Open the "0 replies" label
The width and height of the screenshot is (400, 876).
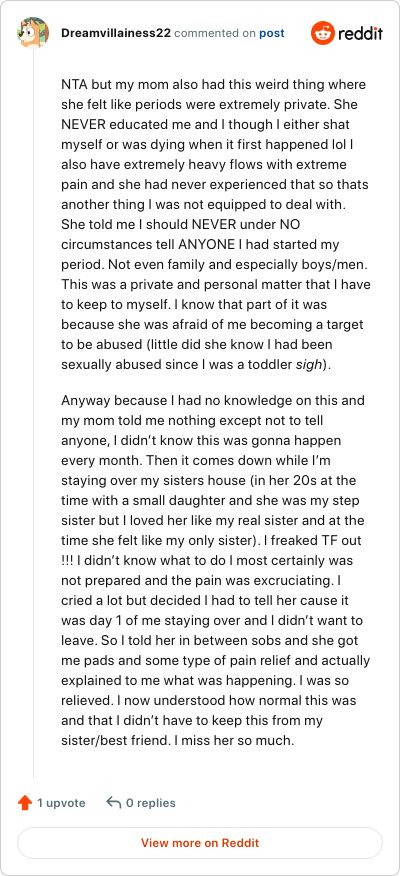tap(151, 803)
